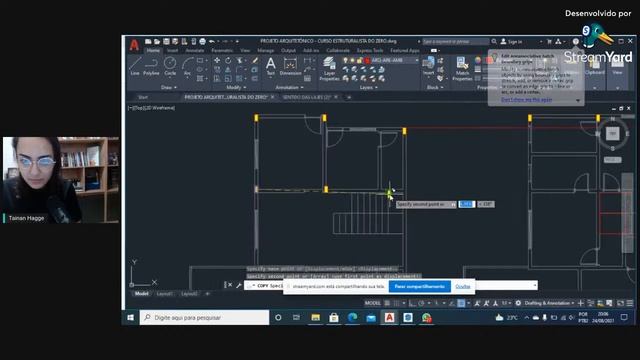Click the status bar customization menu icon

(630, 303)
